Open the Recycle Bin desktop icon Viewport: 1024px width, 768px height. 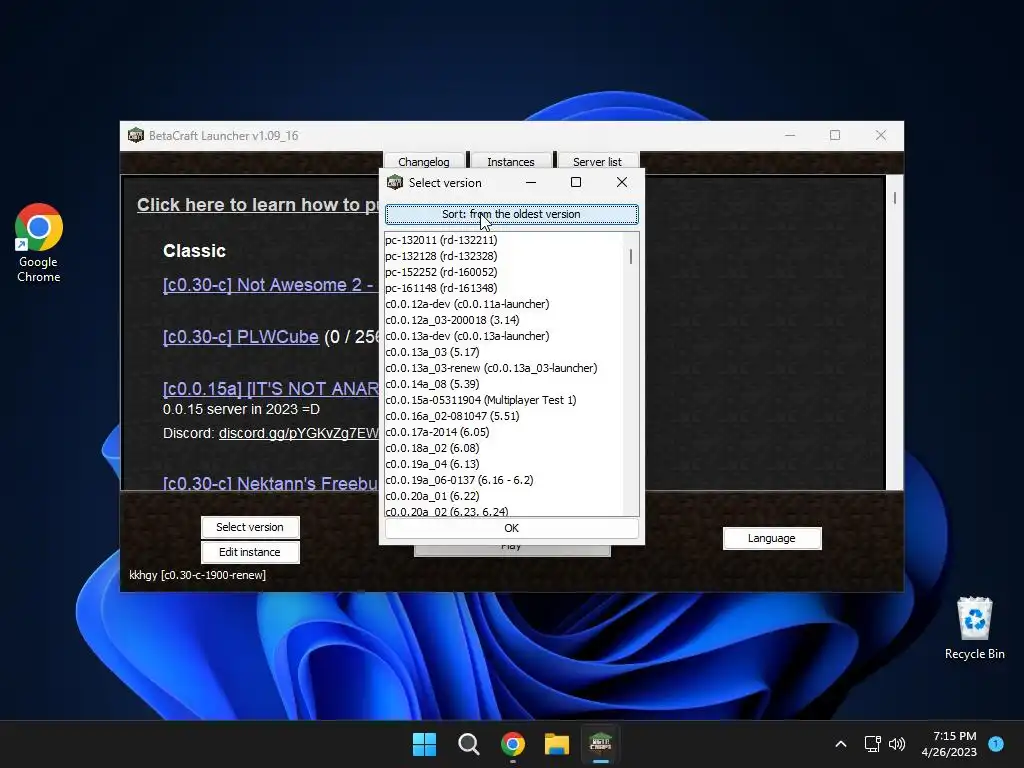click(974, 628)
